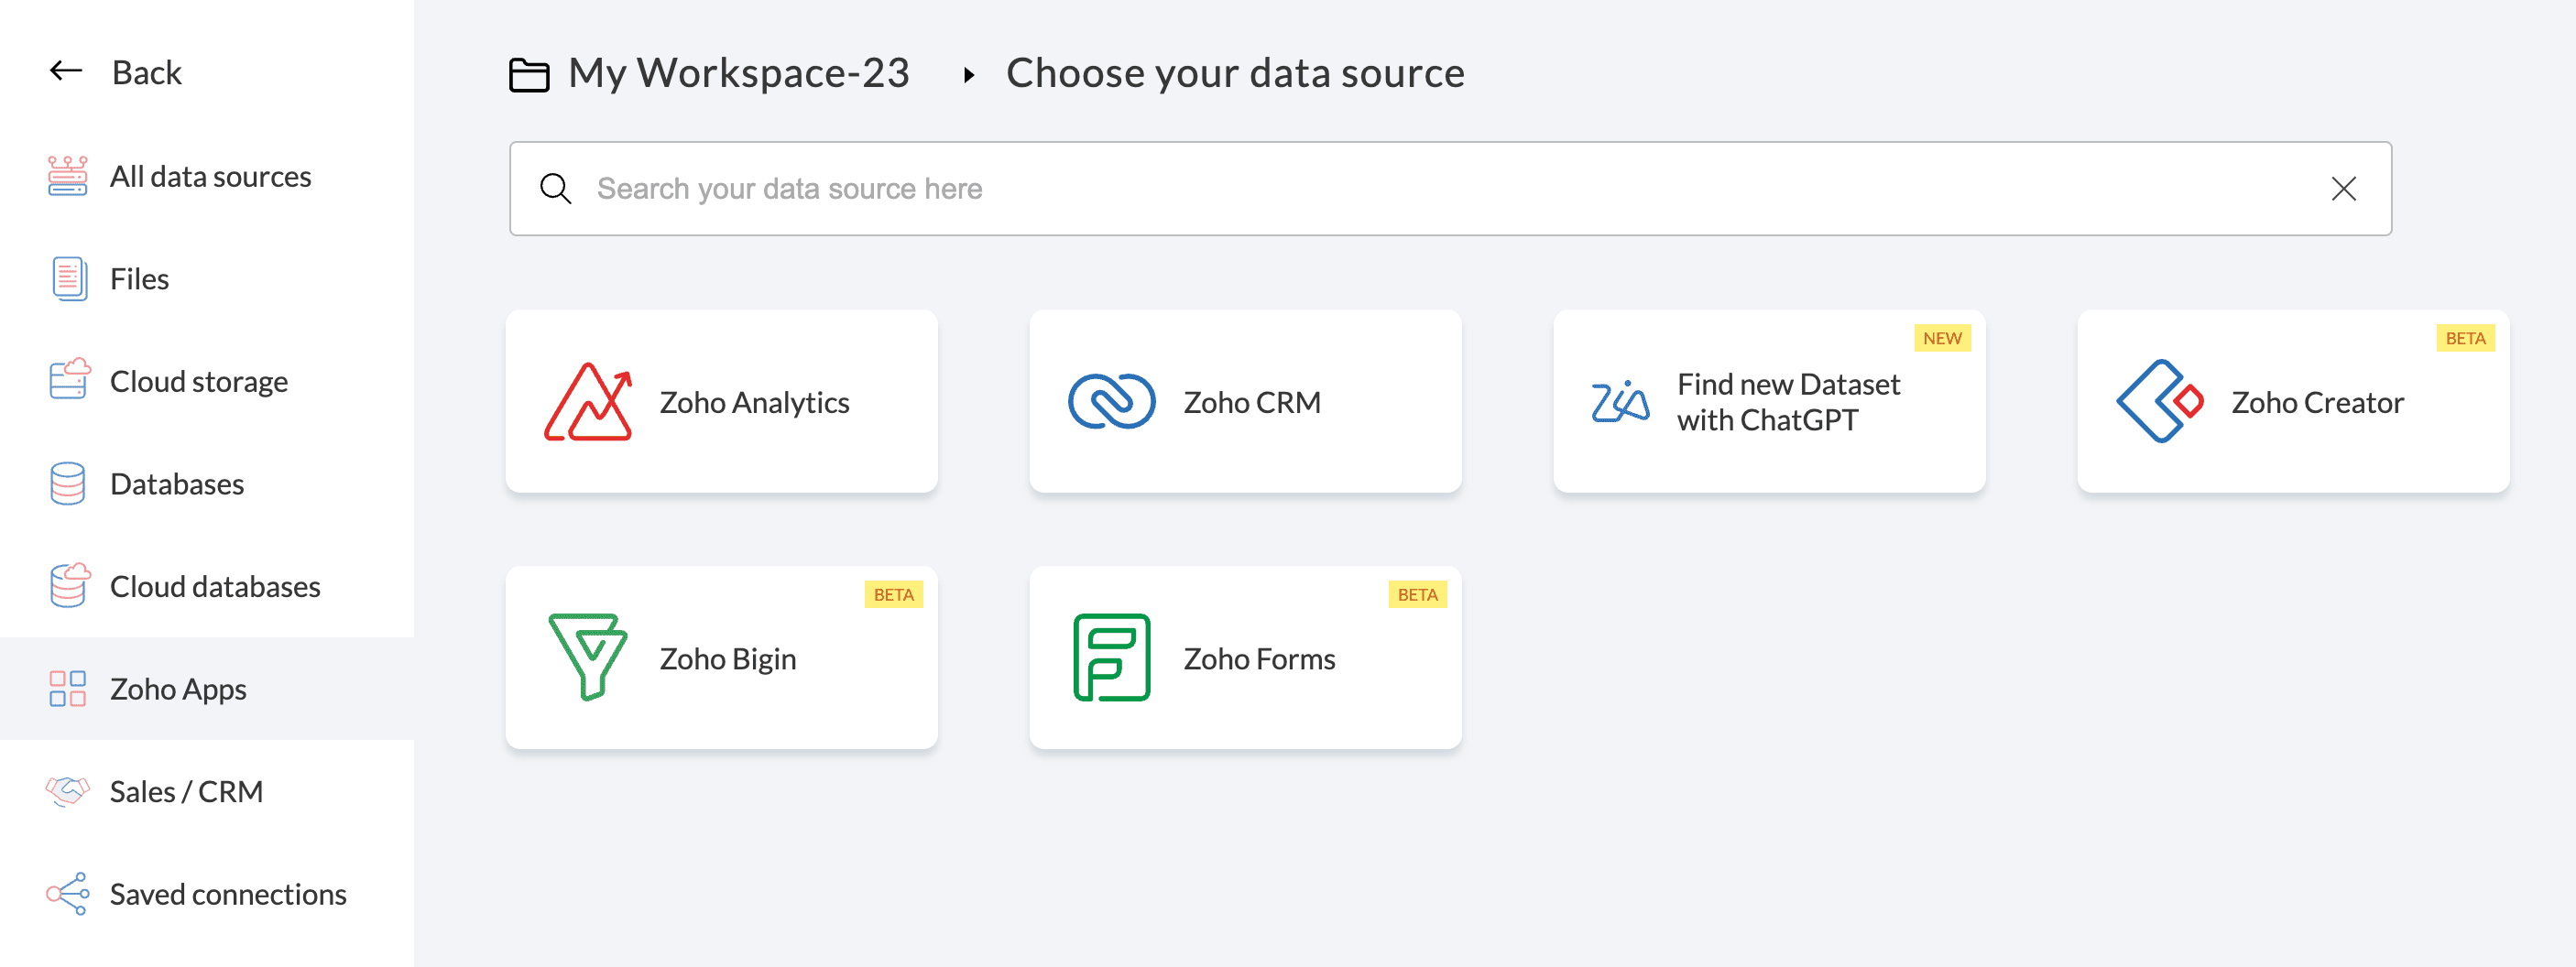Image resolution: width=2576 pixels, height=967 pixels.
Task: Navigate to My Workspace-23 breadcrumb
Action: click(738, 74)
